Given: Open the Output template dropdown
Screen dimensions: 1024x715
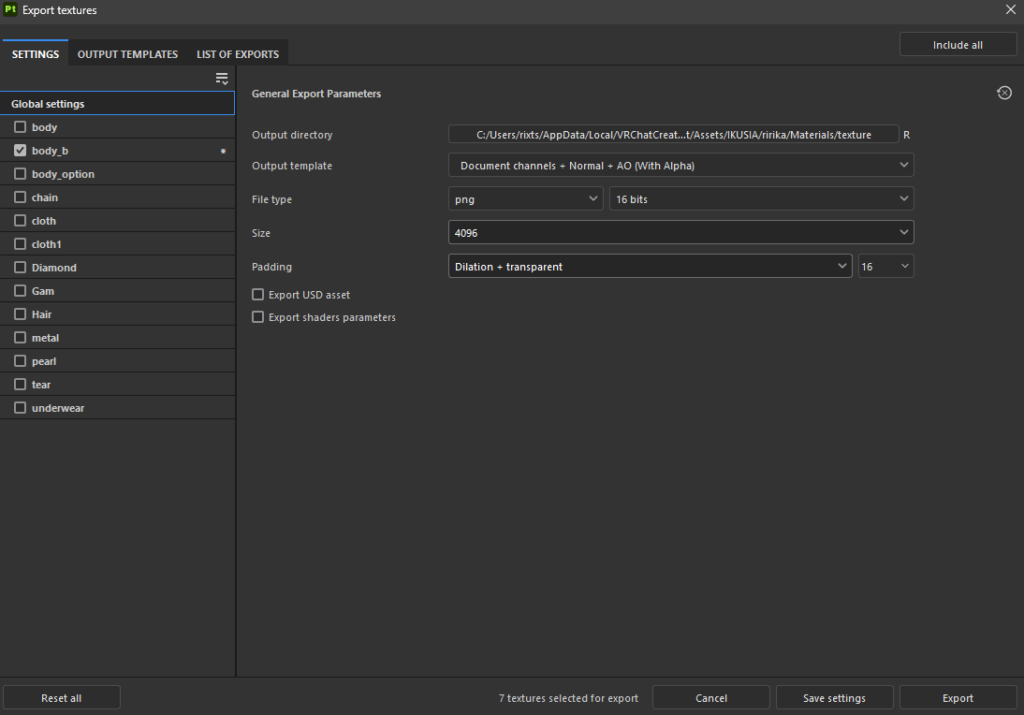Looking at the screenshot, I should click(x=681, y=165).
